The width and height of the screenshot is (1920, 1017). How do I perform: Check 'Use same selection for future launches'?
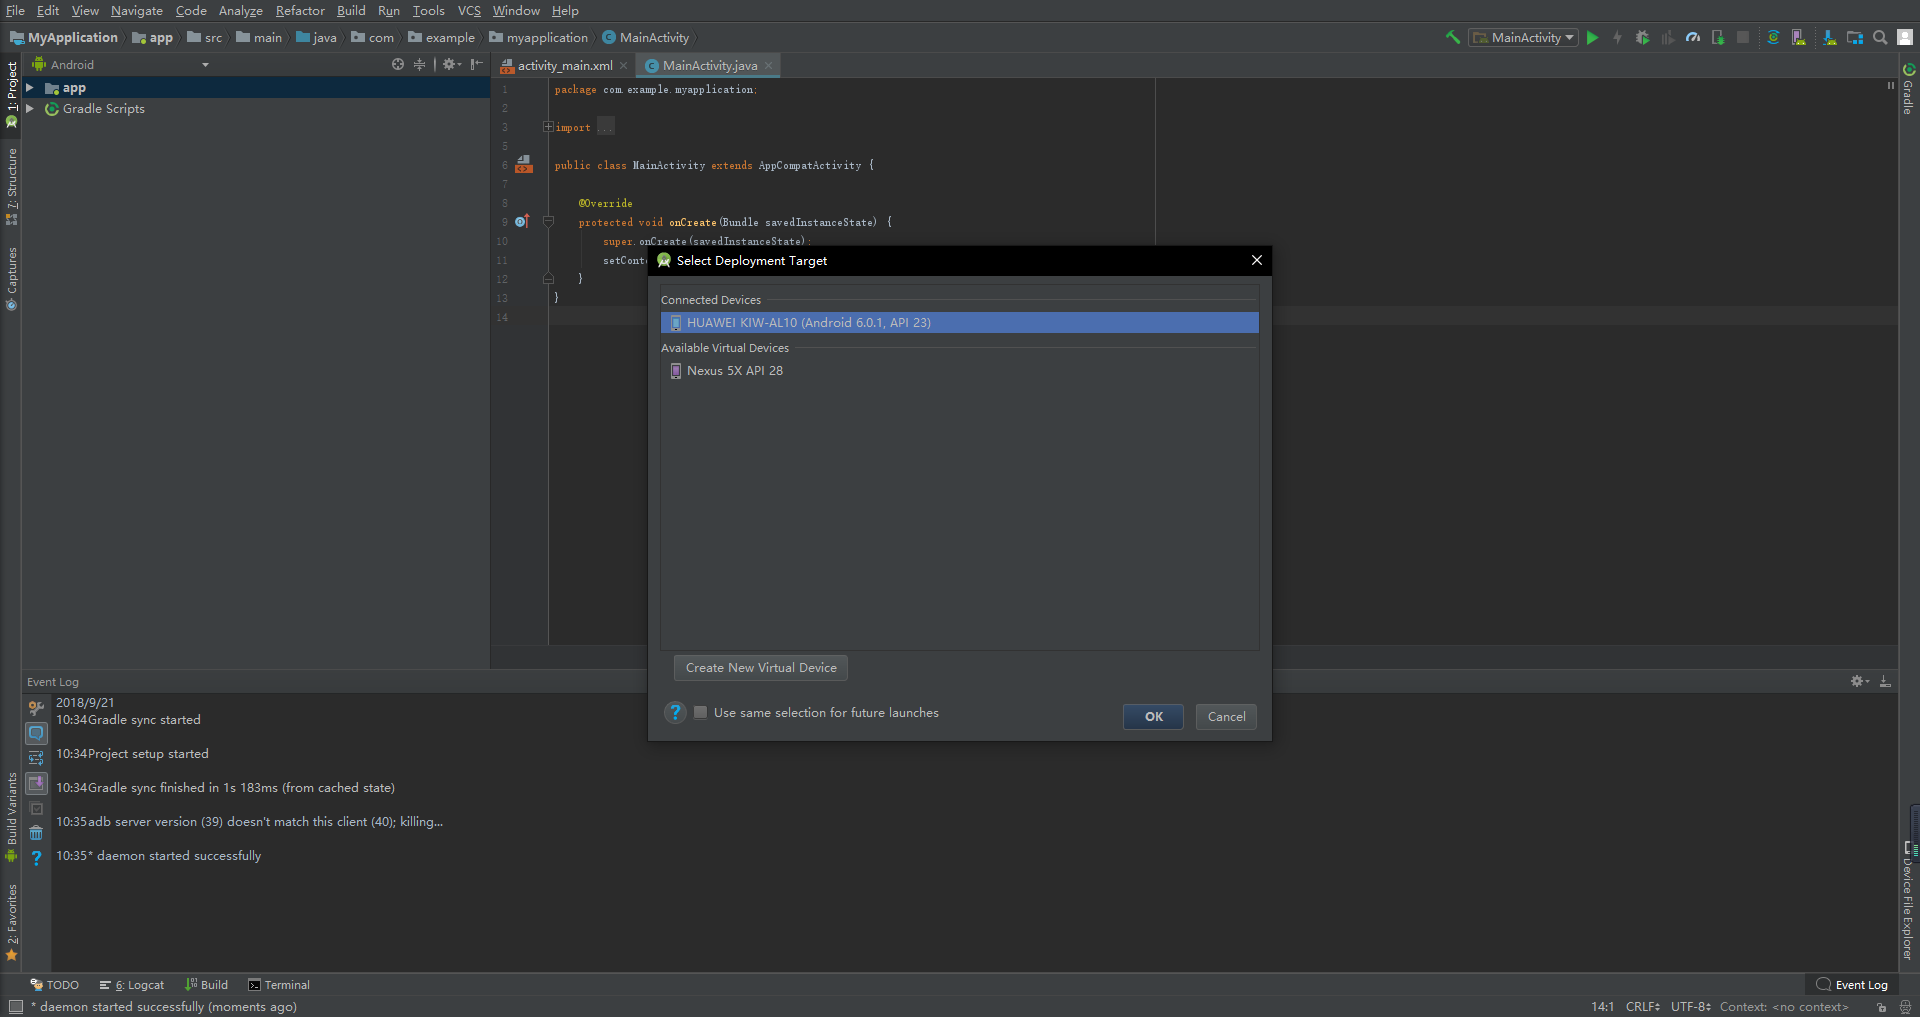point(701,712)
